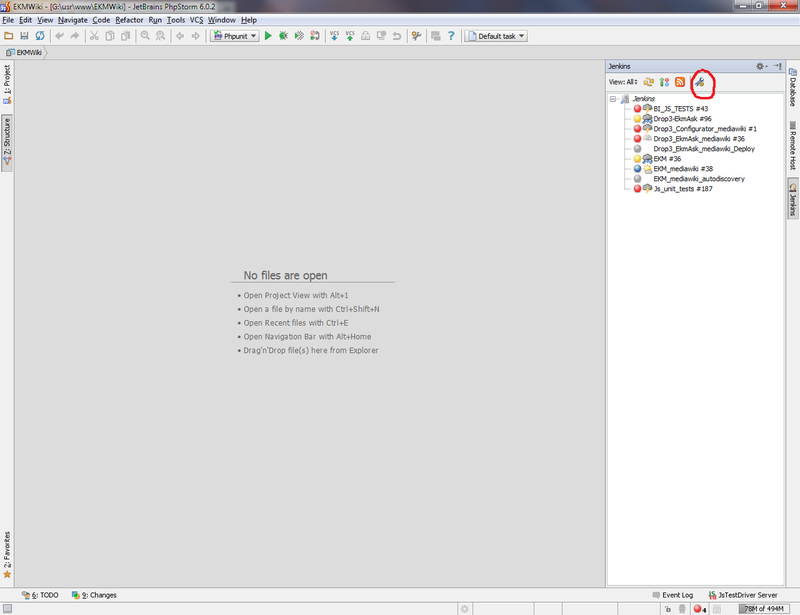Click the Synchronize toolbar icon
The width and height of the screenshot is (800, 615).
click(40, 36)
